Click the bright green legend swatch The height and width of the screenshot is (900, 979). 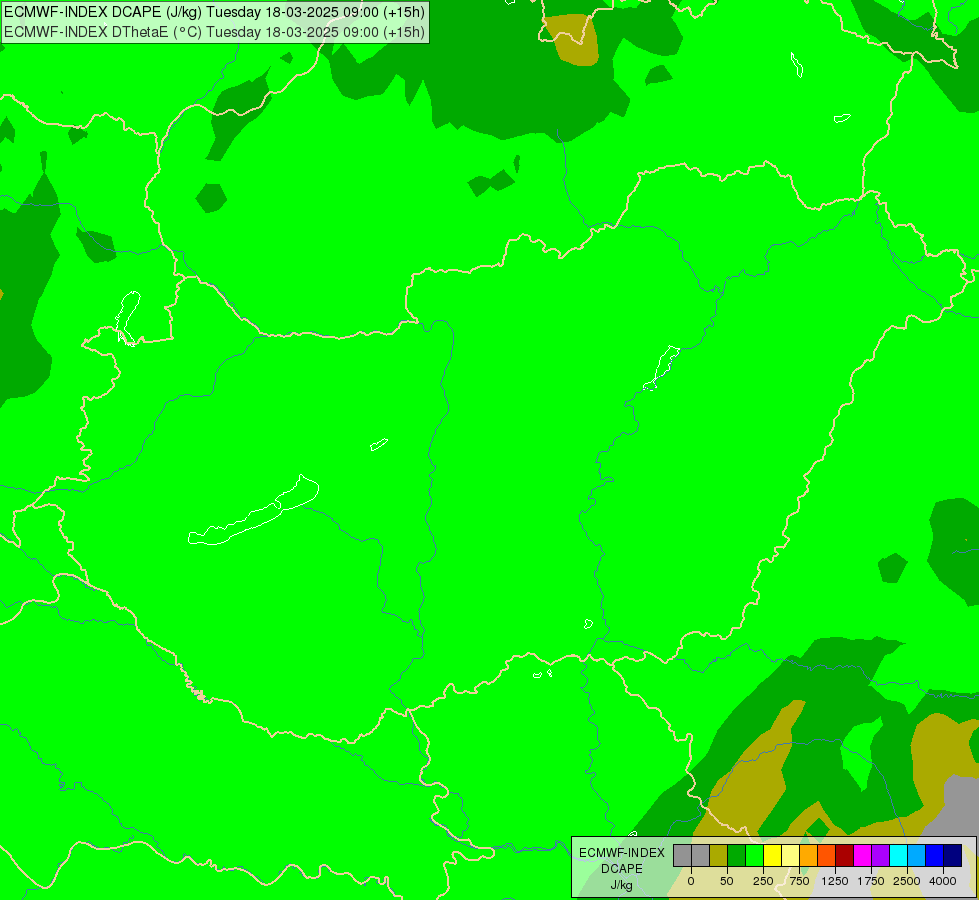coord(755,856)
